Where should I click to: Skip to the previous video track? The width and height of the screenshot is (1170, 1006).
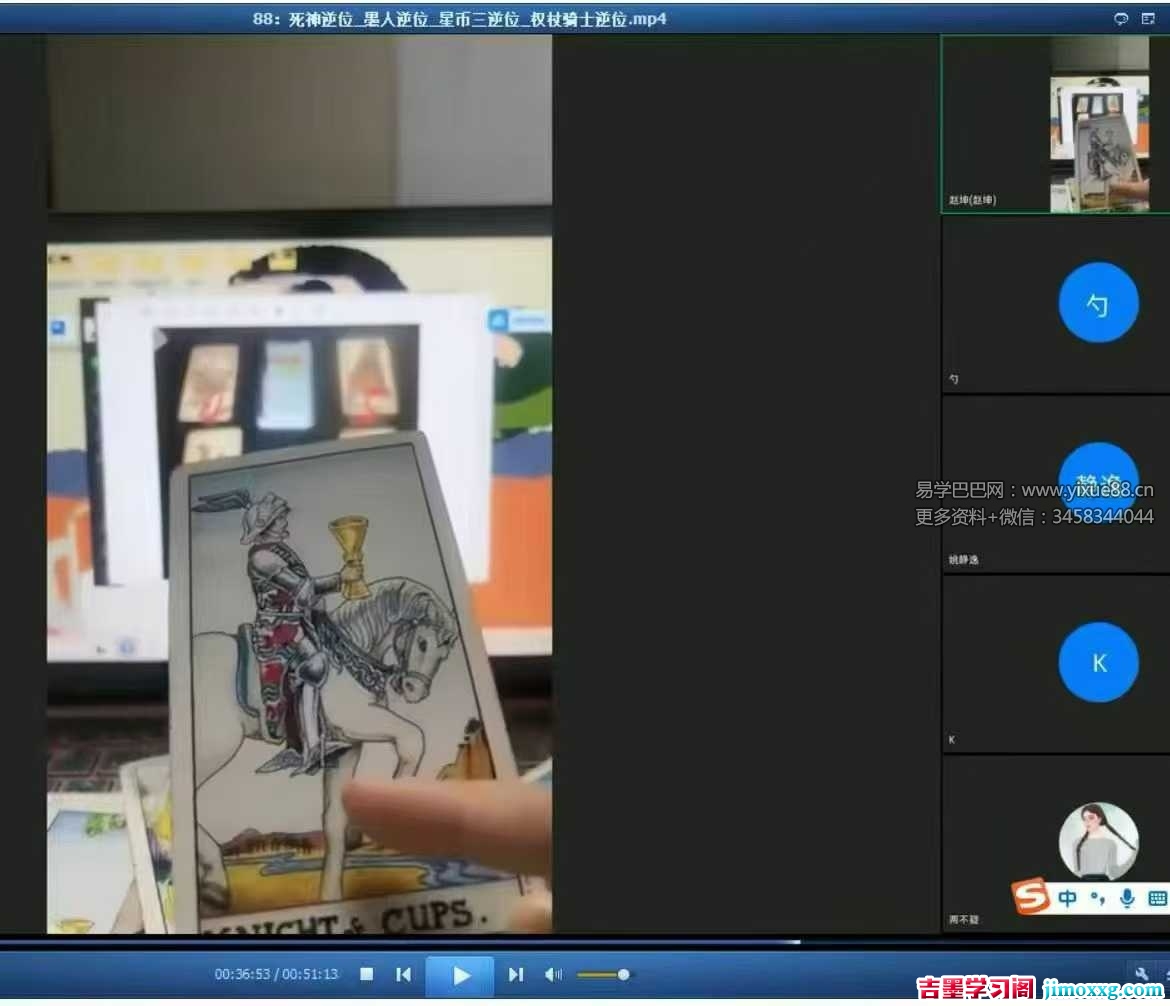click(x=403, y=974)
